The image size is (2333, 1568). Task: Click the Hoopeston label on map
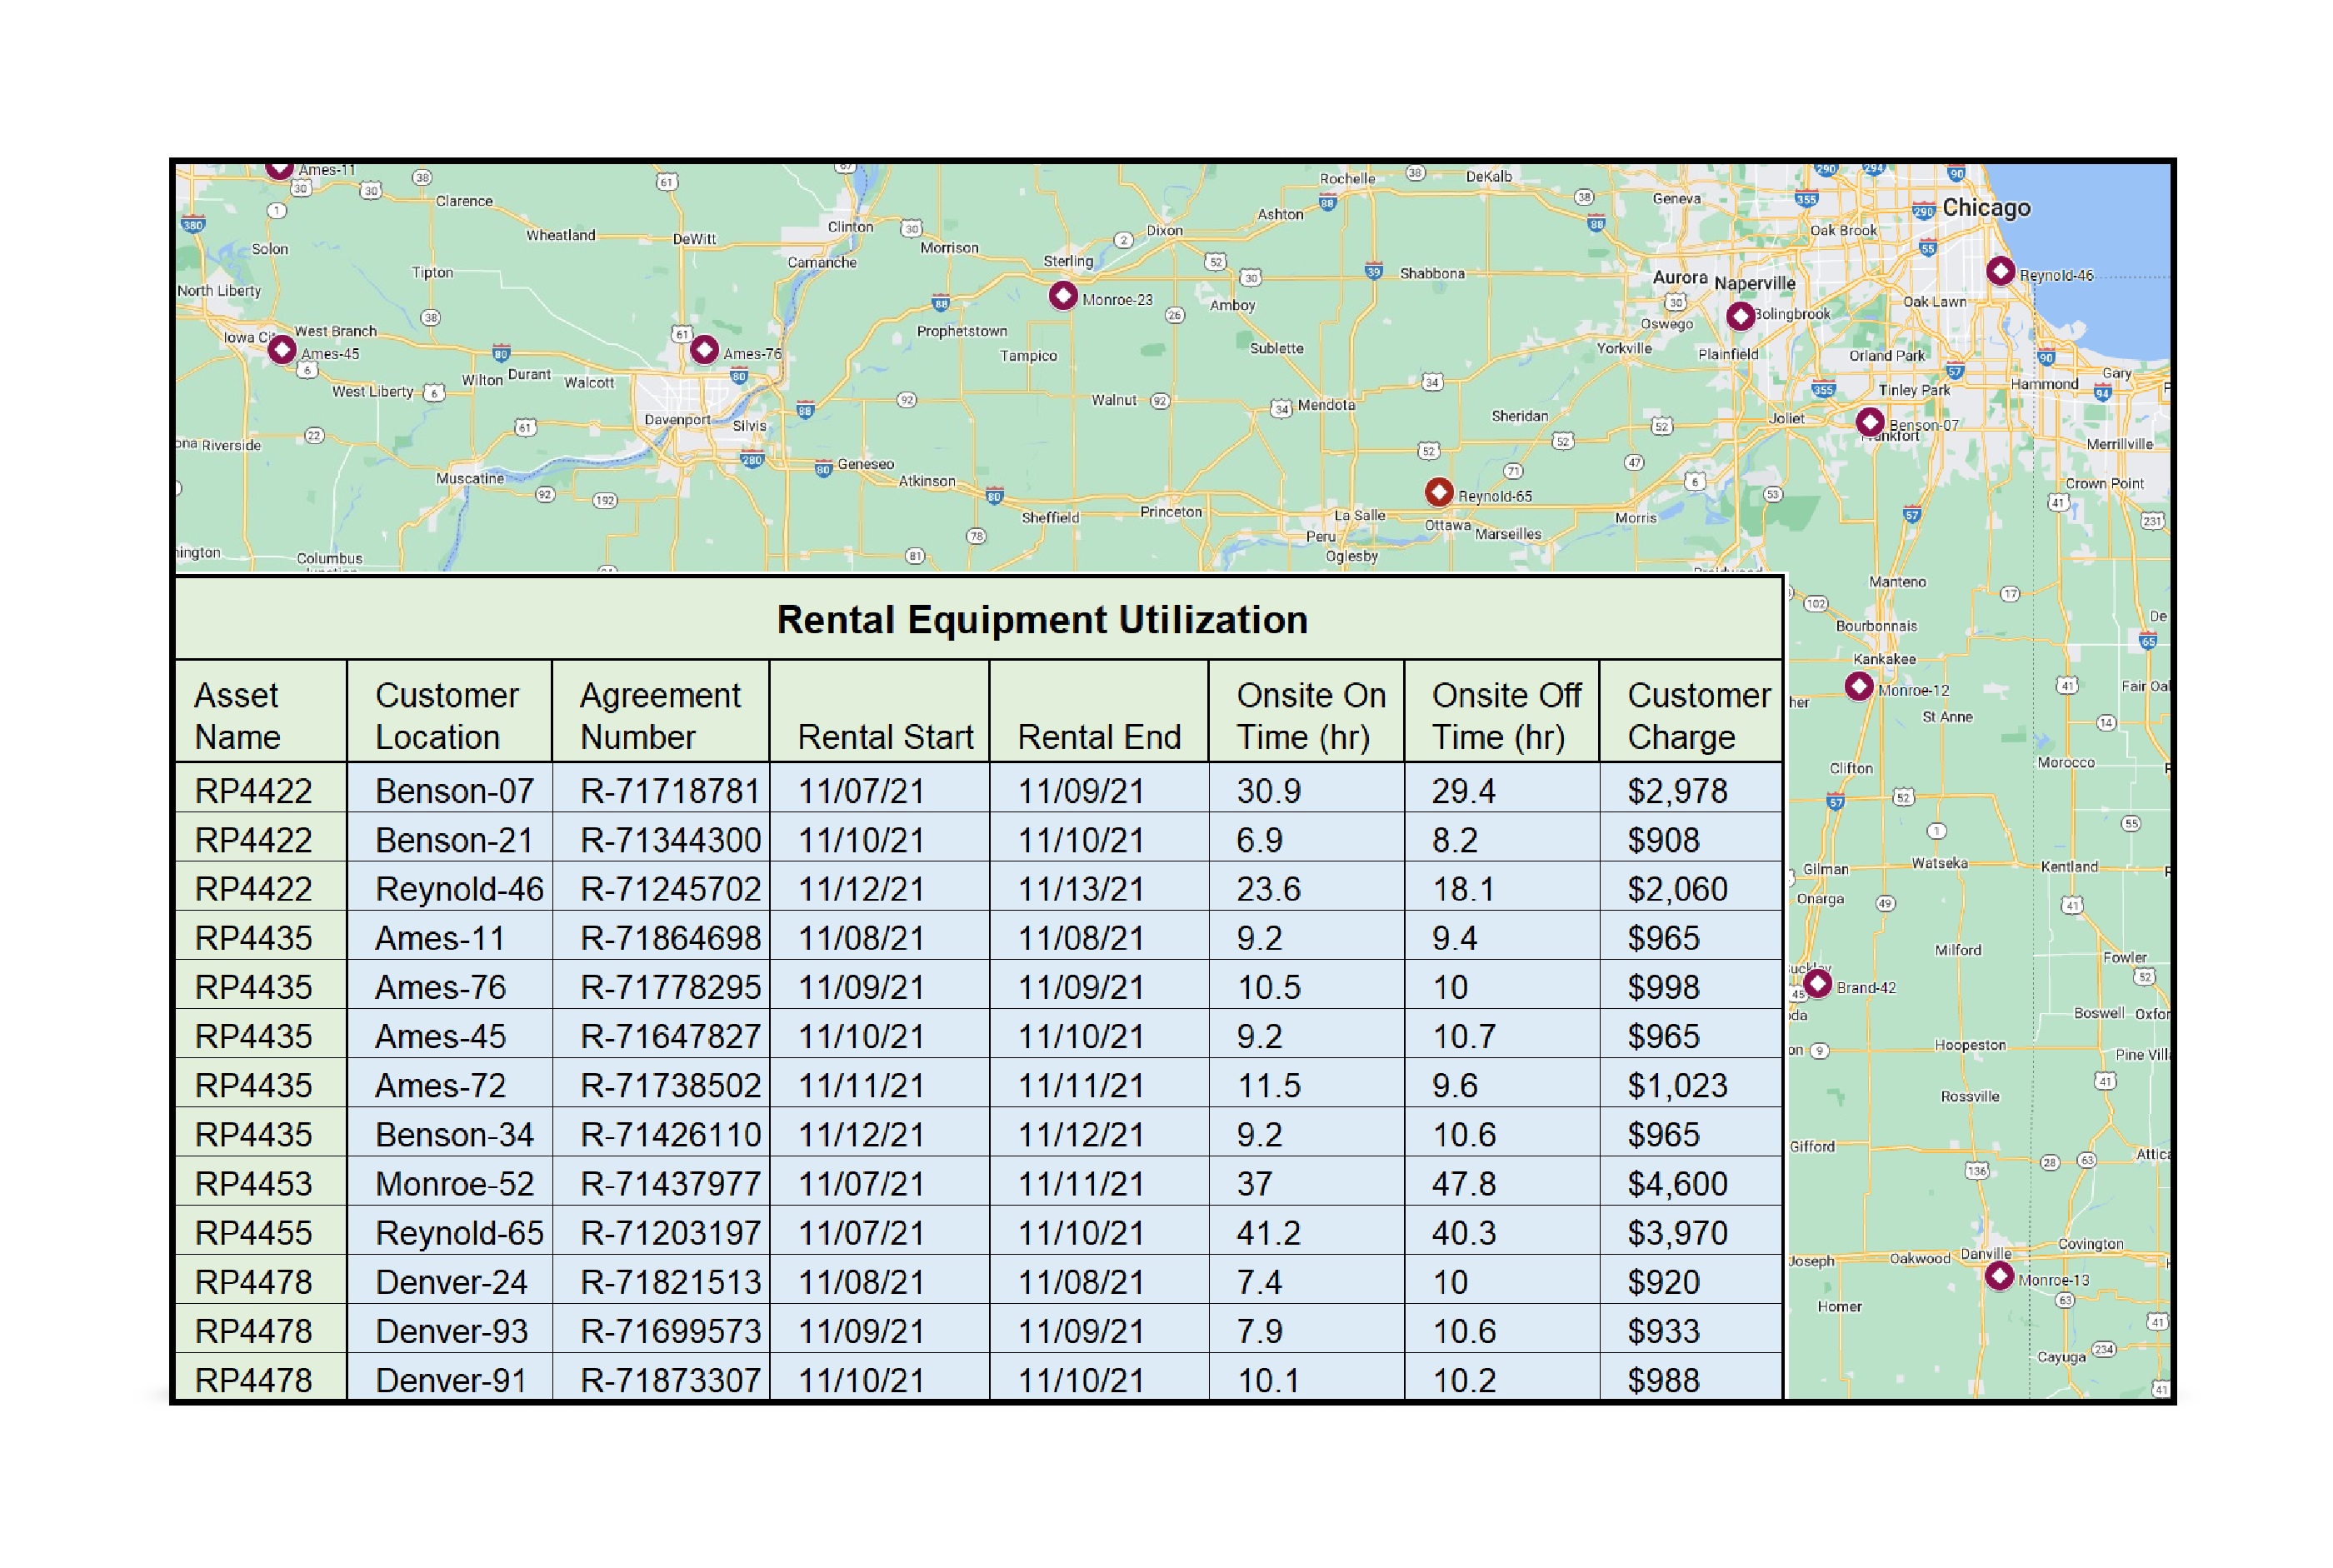pyautogui.click(x=1969, y=1045)
